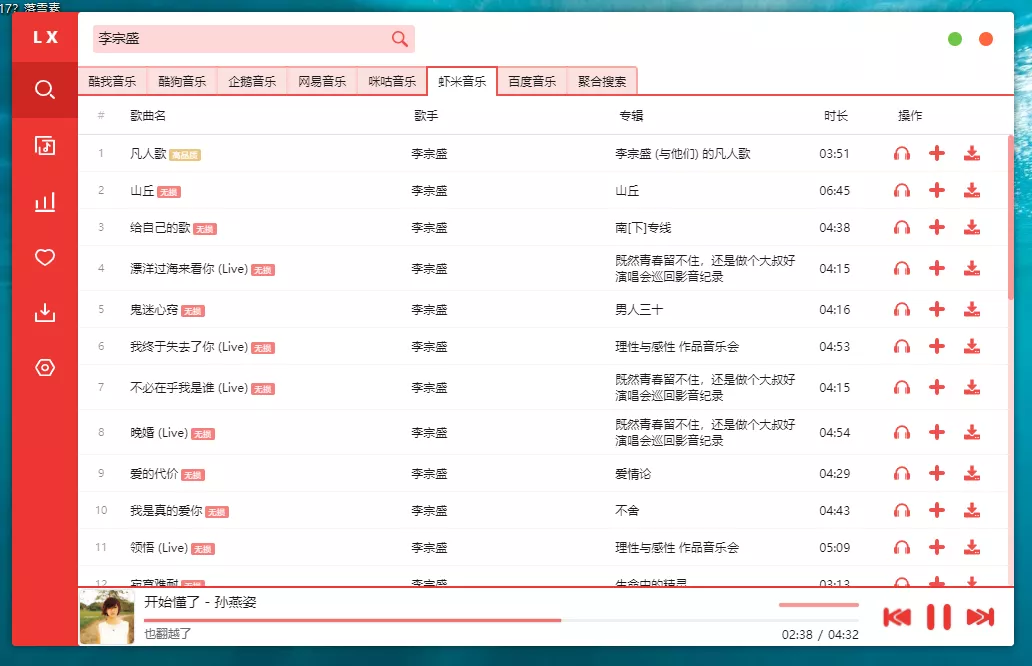The image size is (1032, 666).
Task: Go back to the previous track
Action: coord(898,617)
